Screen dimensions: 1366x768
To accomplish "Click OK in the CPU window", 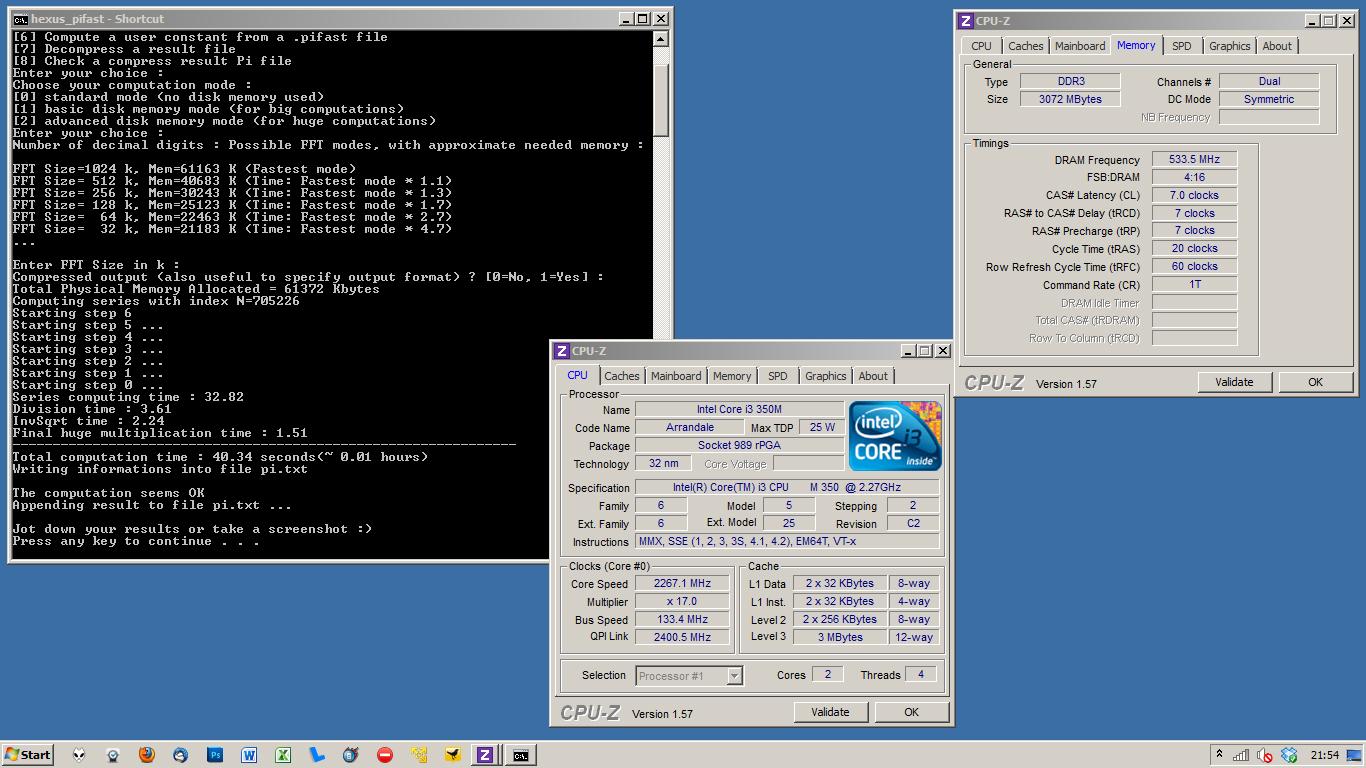I will click(x=911, y=712).
